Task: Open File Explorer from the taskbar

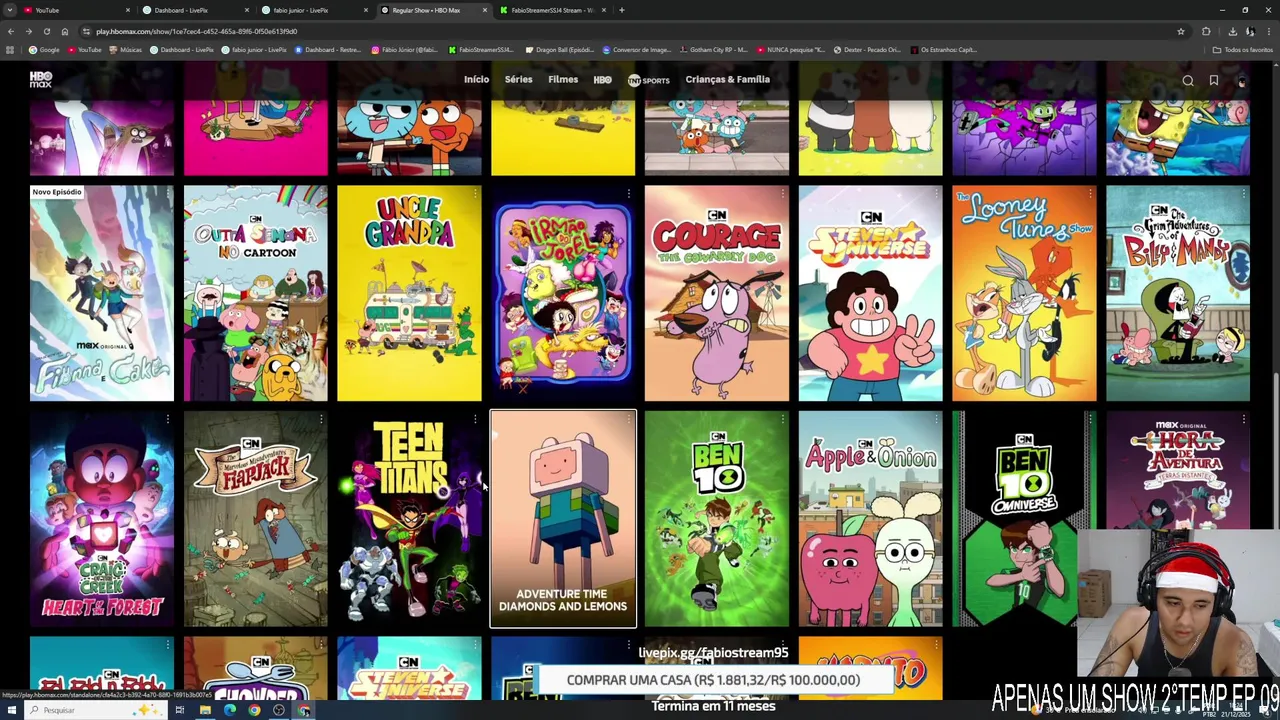Action: click(205, 710)
